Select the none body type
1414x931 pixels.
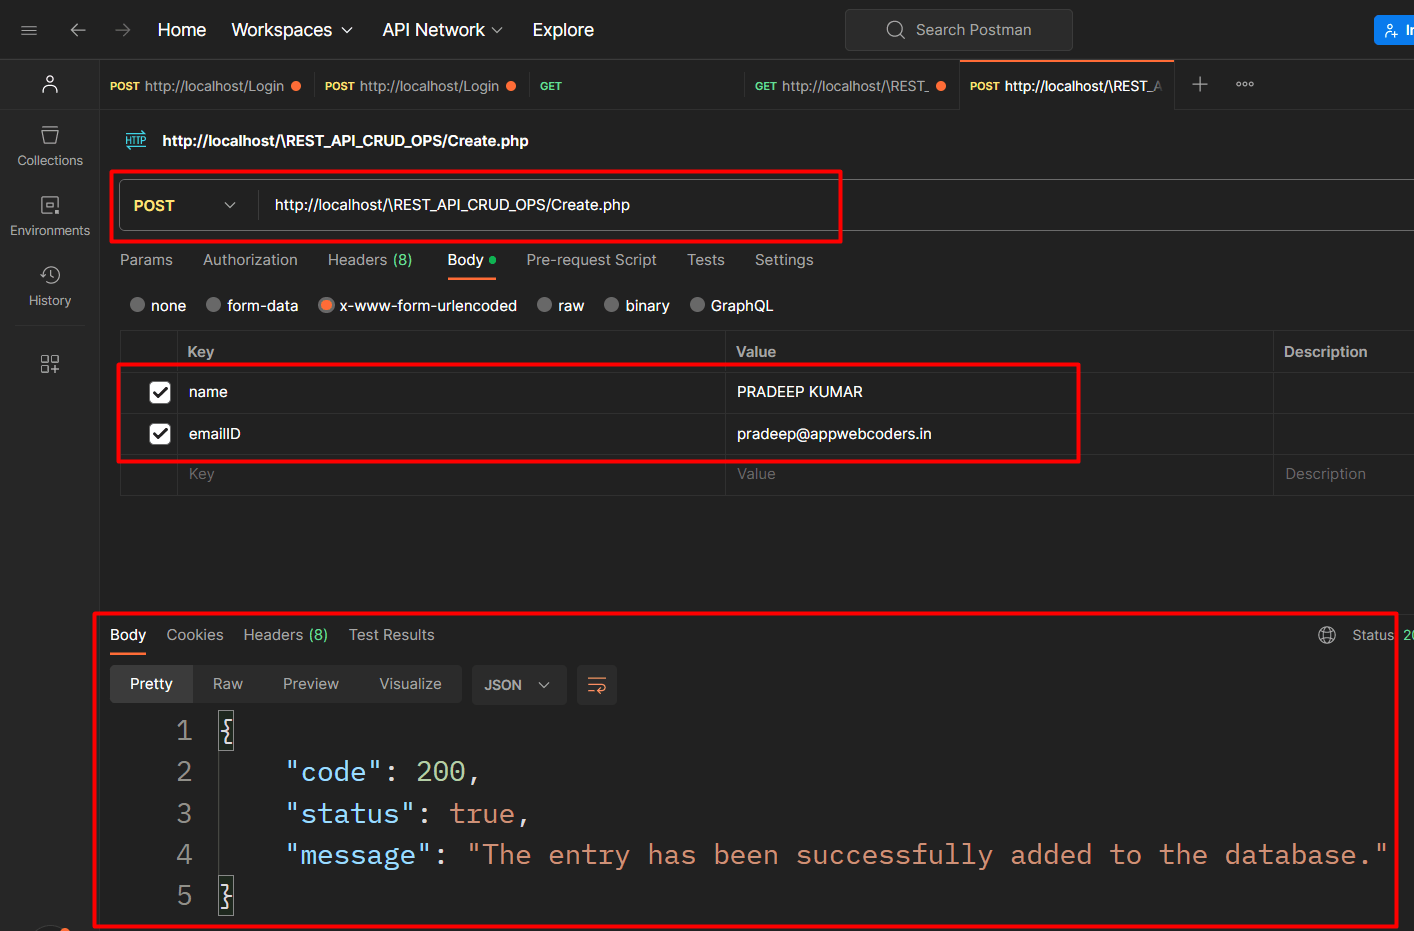pos(138,305)
